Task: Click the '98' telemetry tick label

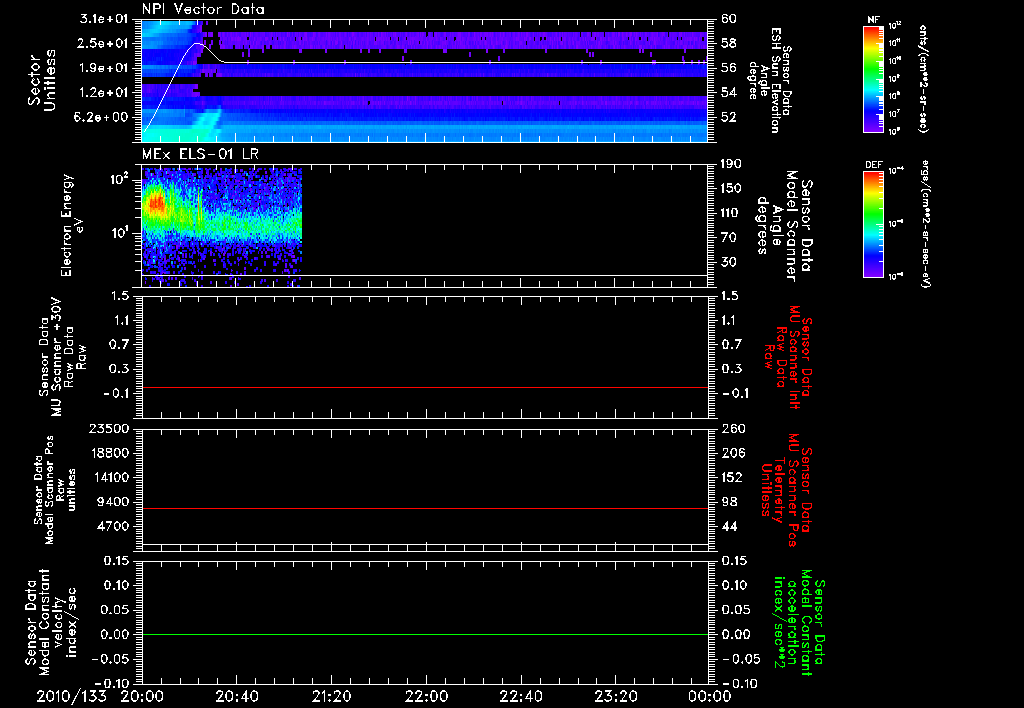Action: (729, 502)
